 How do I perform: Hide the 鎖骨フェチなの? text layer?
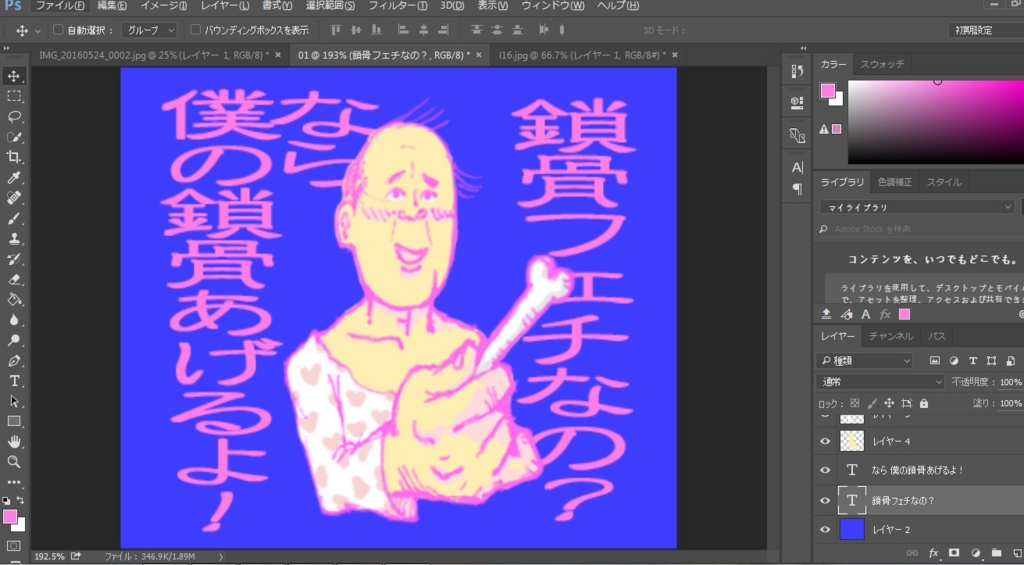(x=825, y=500)
